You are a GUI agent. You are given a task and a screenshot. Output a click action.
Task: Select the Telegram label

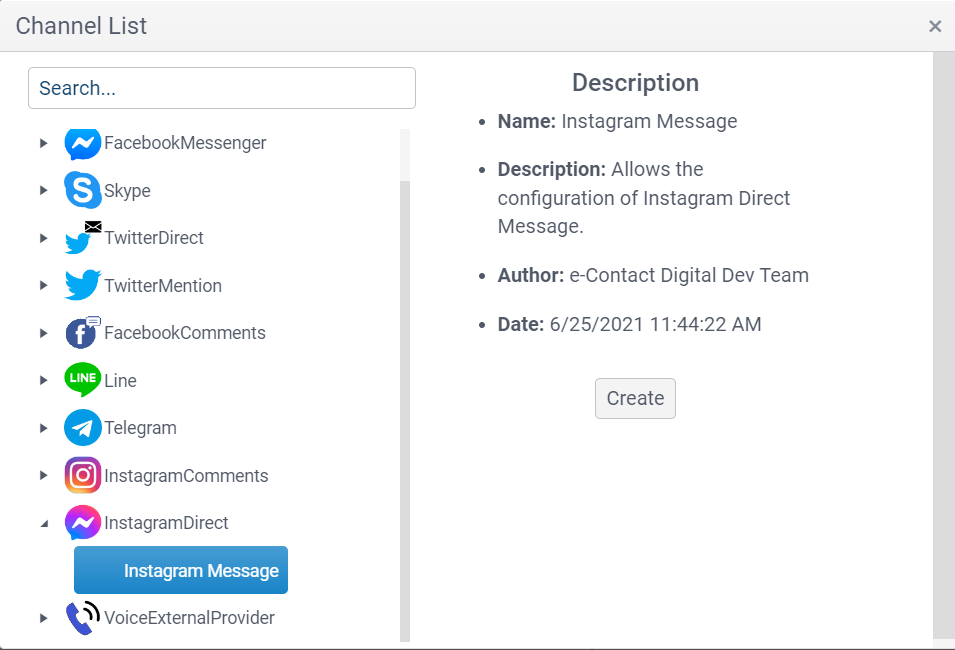coord(140,428)
